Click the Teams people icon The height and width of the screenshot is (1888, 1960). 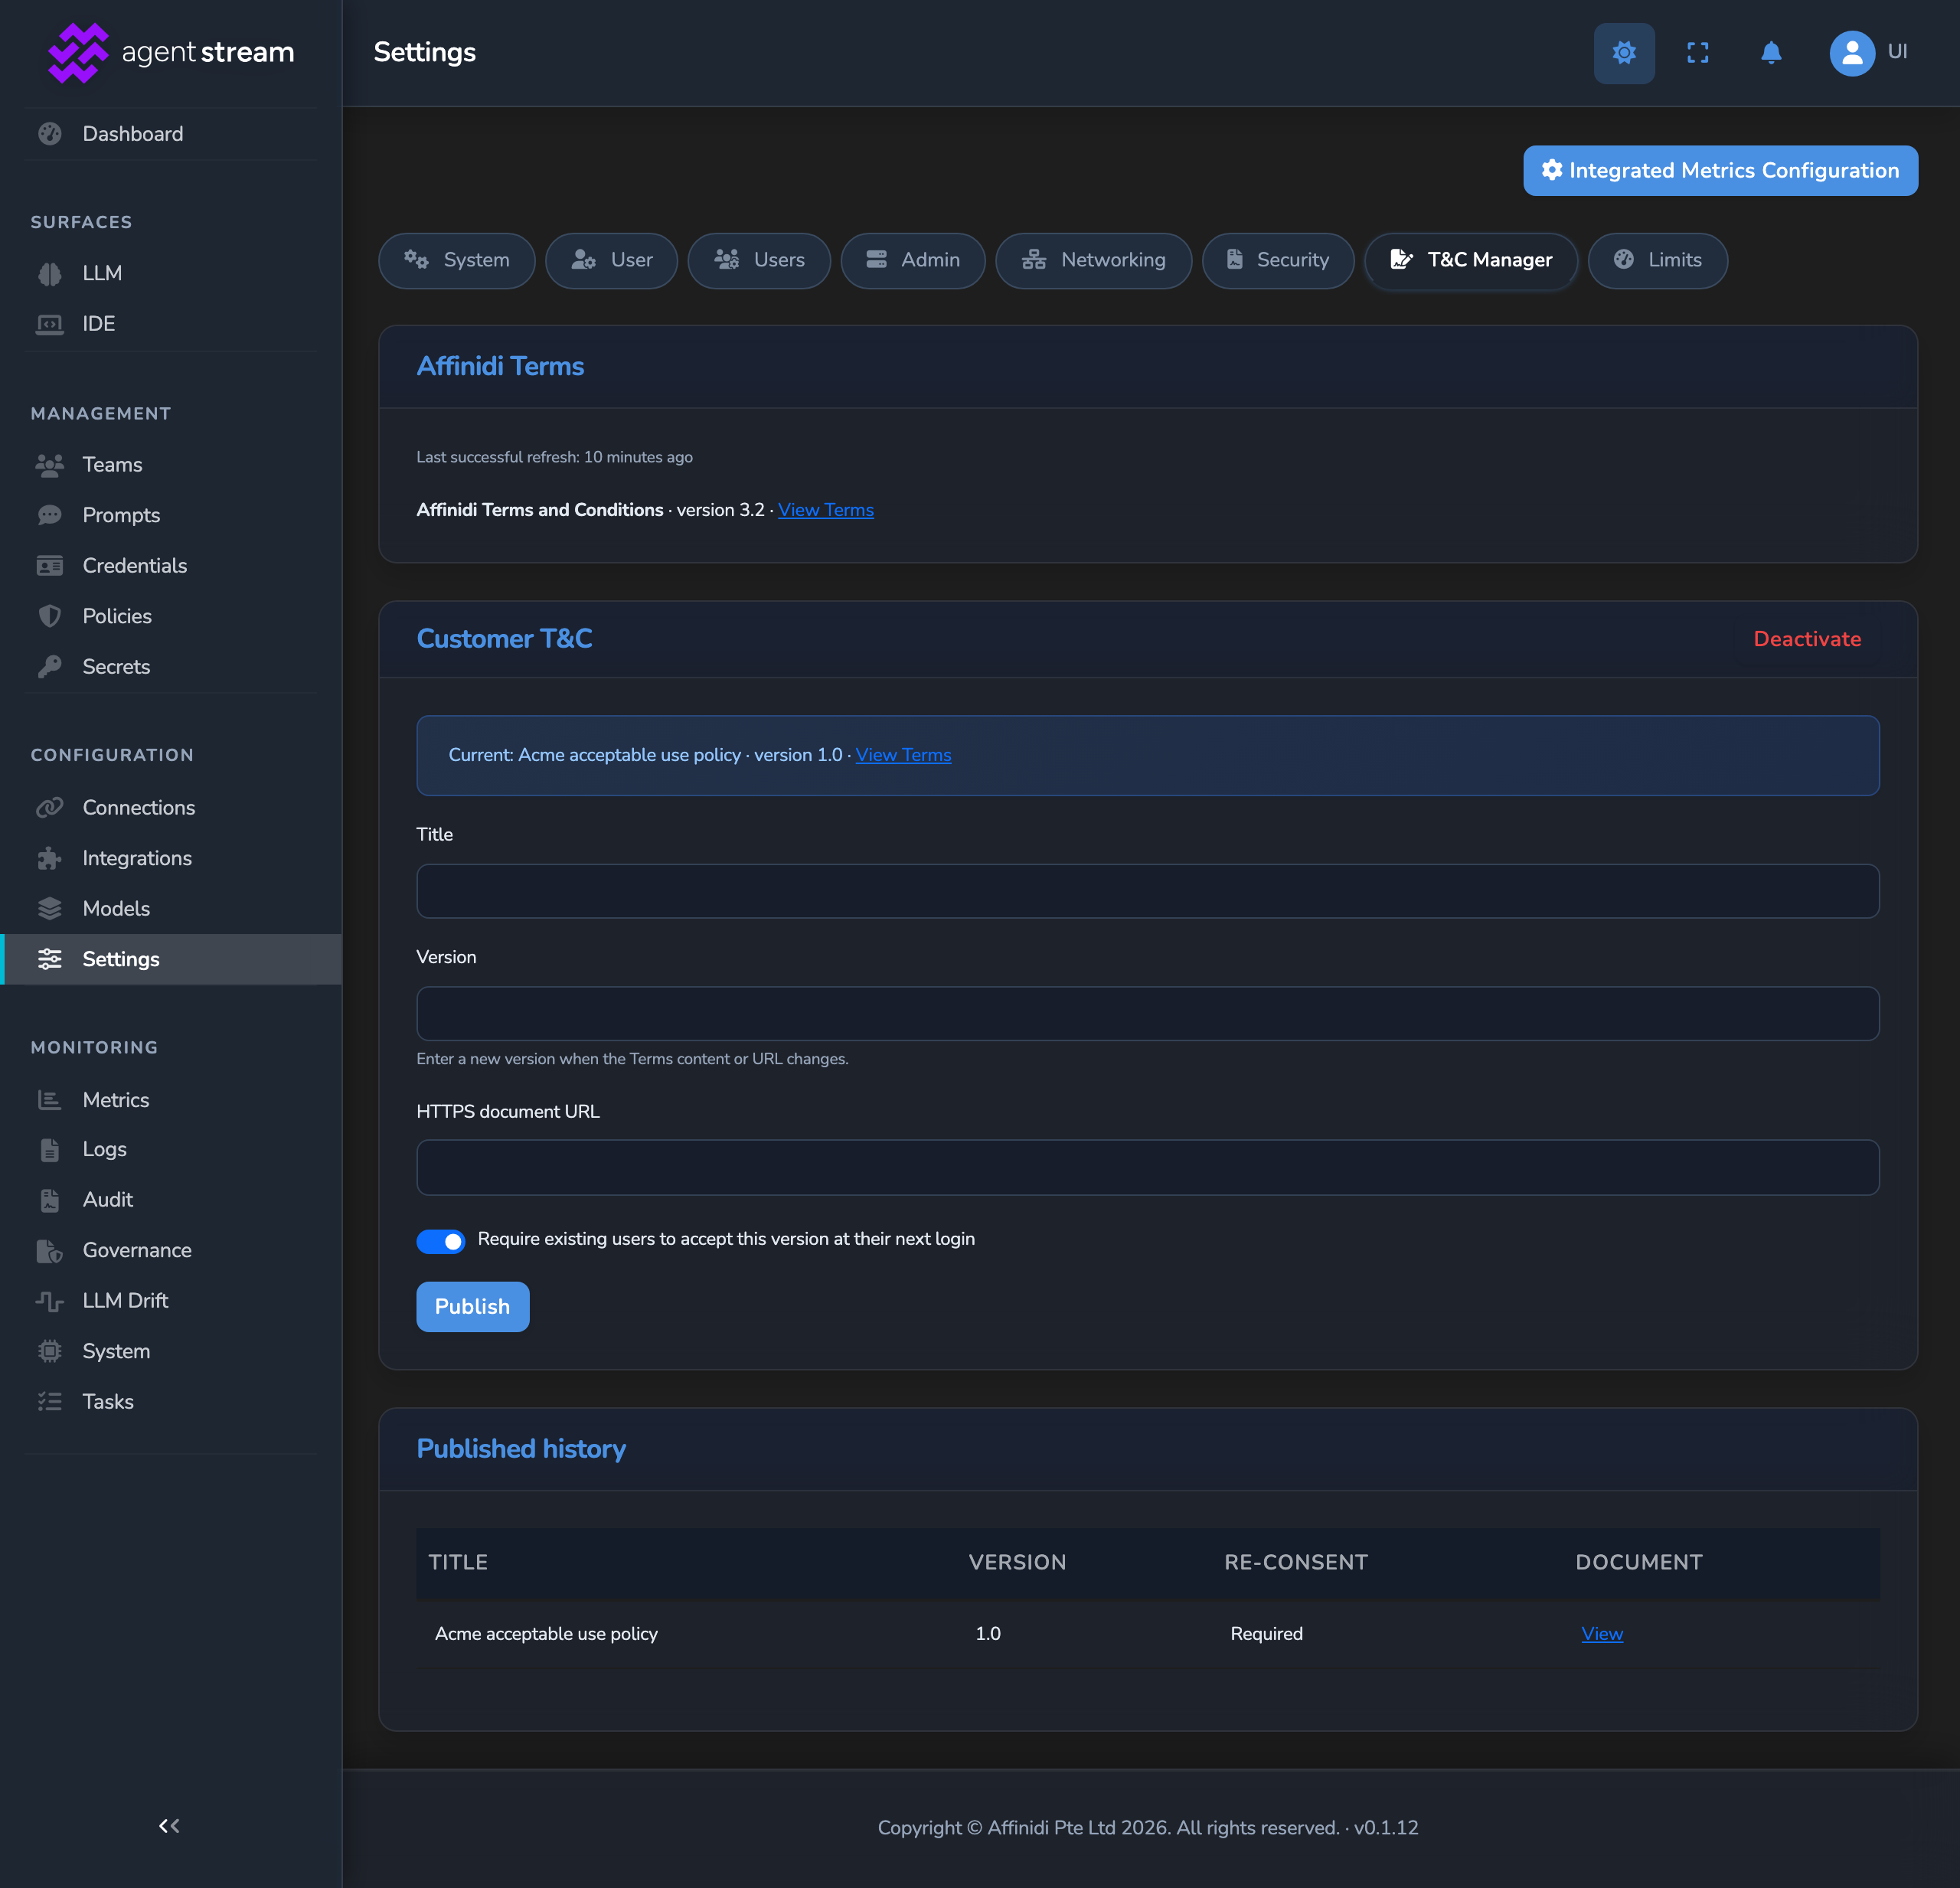[50, 465]
